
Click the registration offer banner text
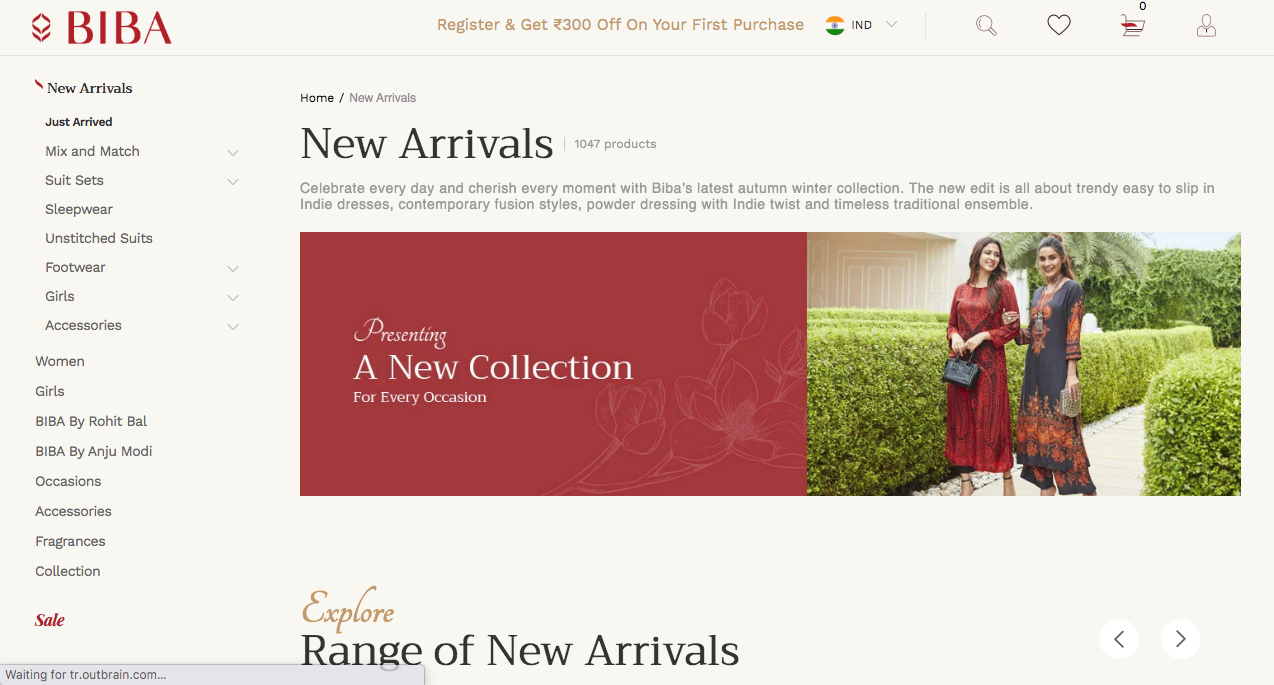click(620, 25)
